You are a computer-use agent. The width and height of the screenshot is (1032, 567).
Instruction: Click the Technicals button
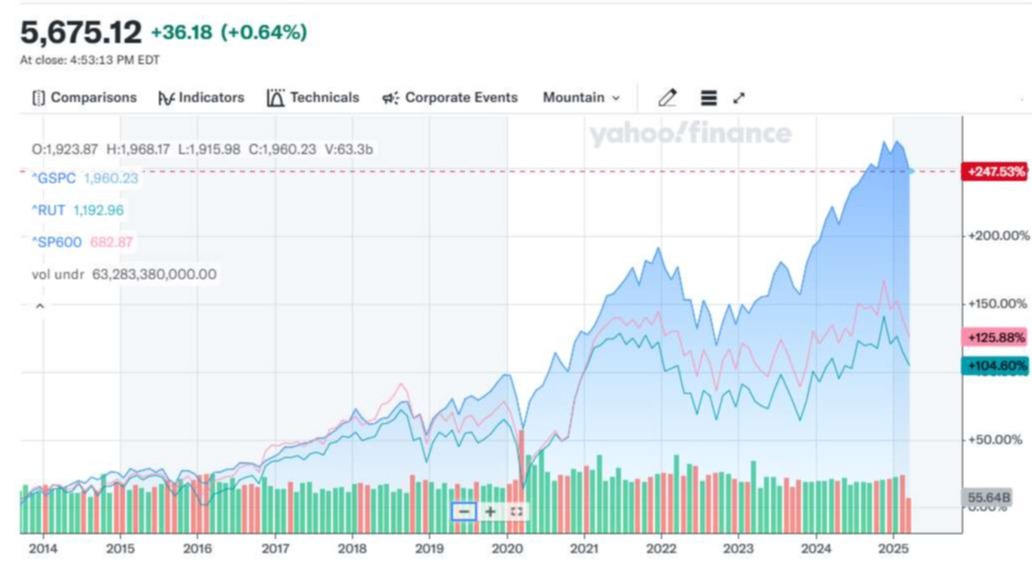point(313,98)
